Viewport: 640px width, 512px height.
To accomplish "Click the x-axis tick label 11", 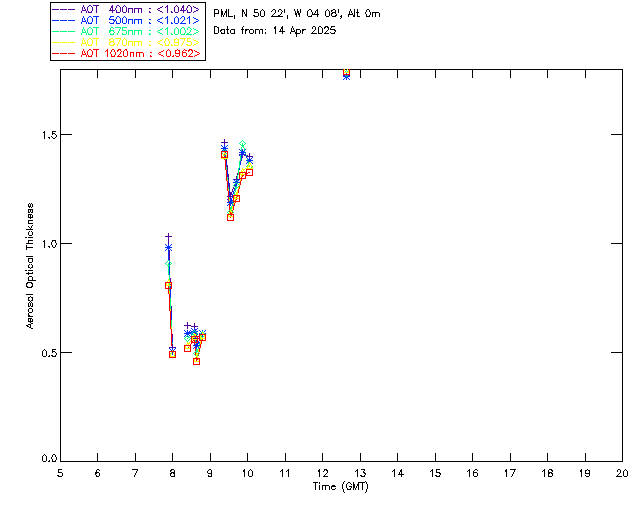I will [x=285, y=473].
